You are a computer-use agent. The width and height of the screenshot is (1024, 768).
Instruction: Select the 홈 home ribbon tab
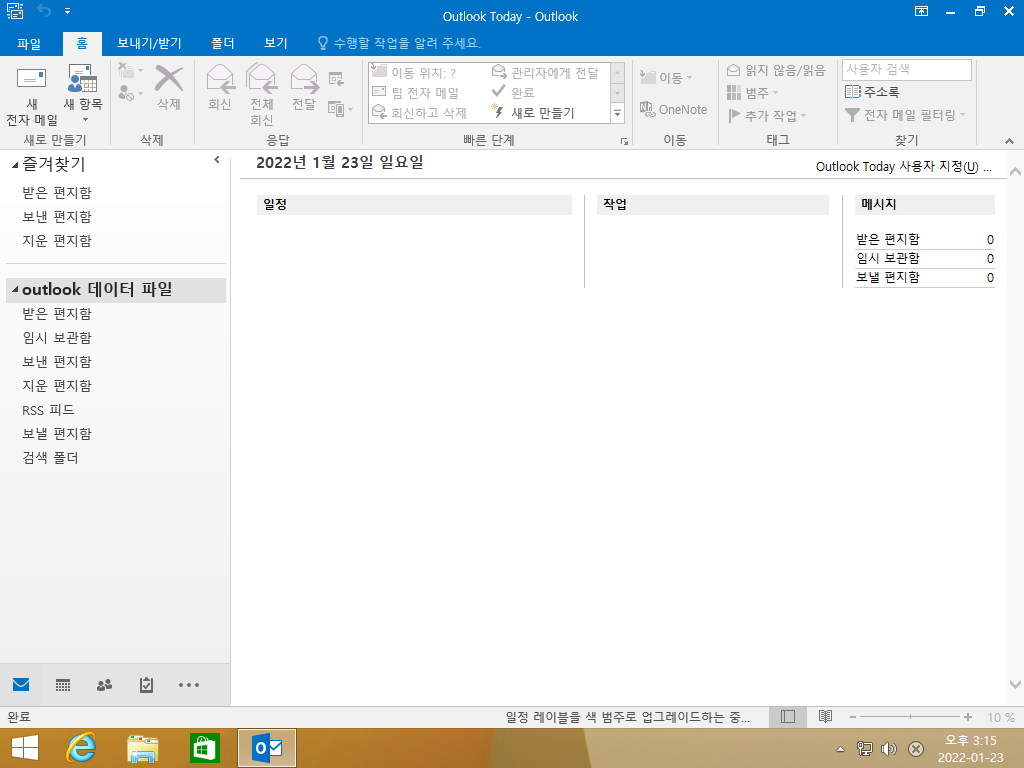tap(82, 44)
